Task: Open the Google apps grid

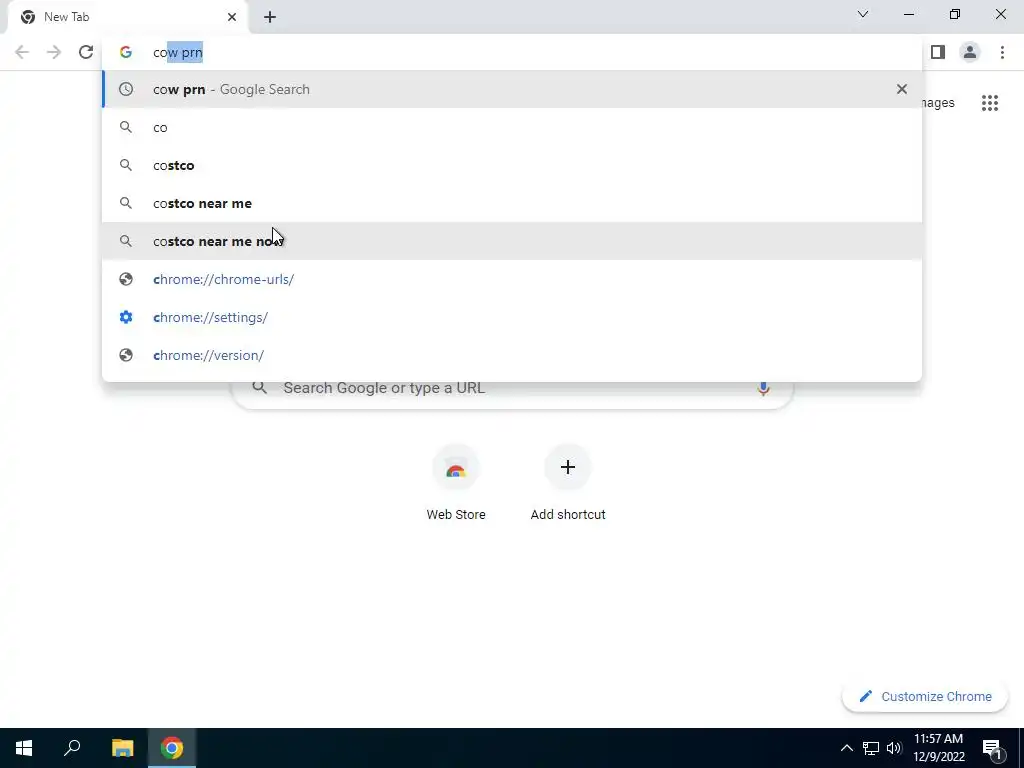Action: [990, 103]
